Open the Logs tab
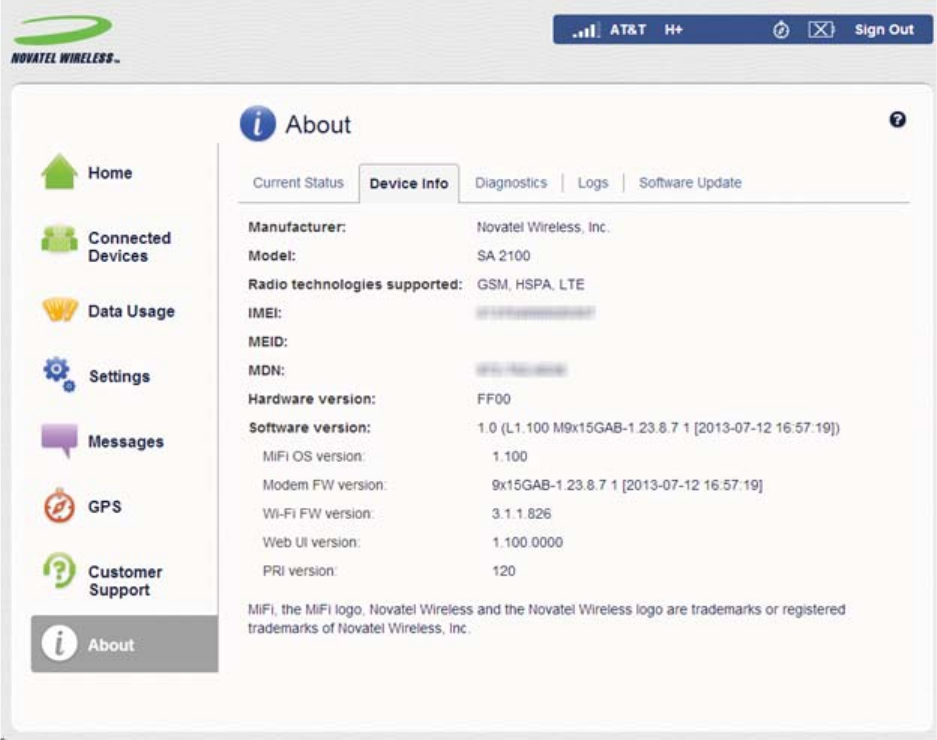937x740 pixels. (593, 182)
